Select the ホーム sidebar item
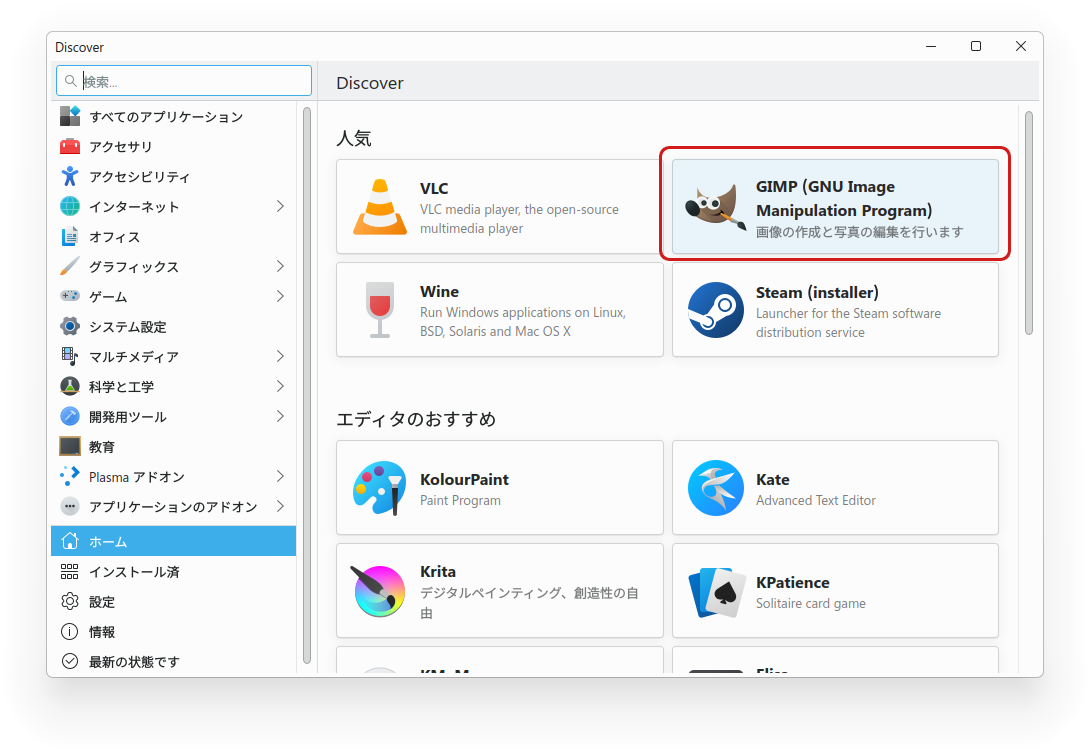1090x753 pixels. click(x=173, y=541)
